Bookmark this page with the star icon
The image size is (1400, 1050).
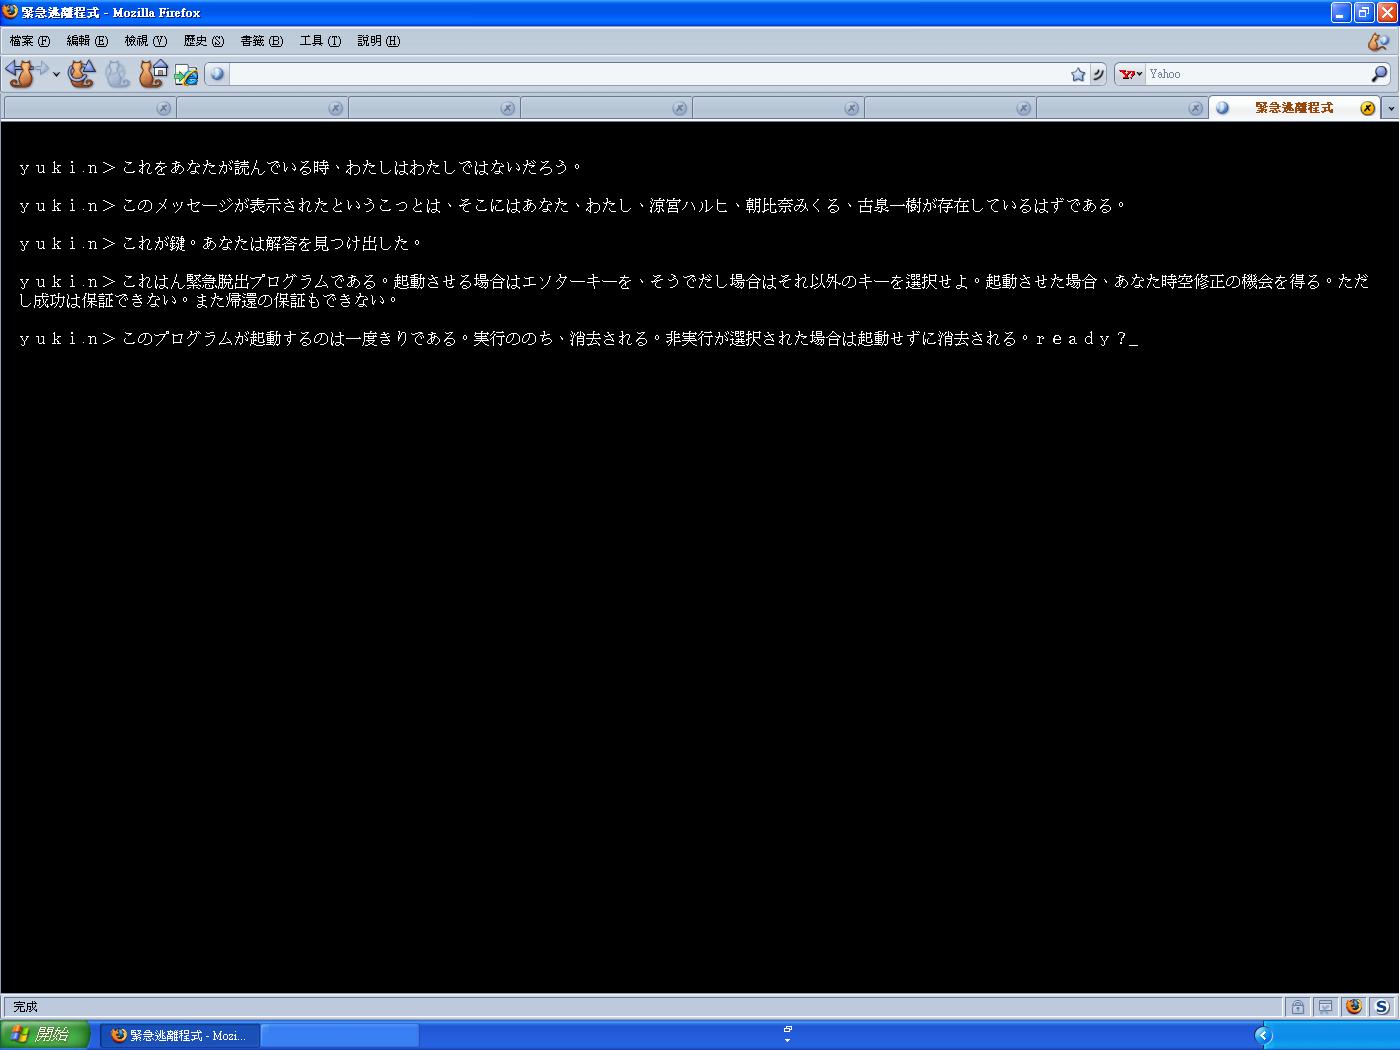1078,74
